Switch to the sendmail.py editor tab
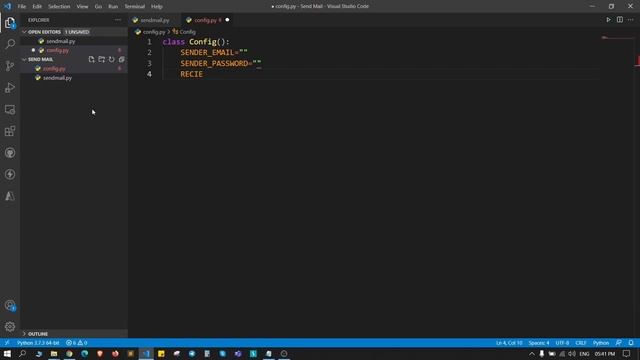The image size is (640, 360). pos(155,20)
